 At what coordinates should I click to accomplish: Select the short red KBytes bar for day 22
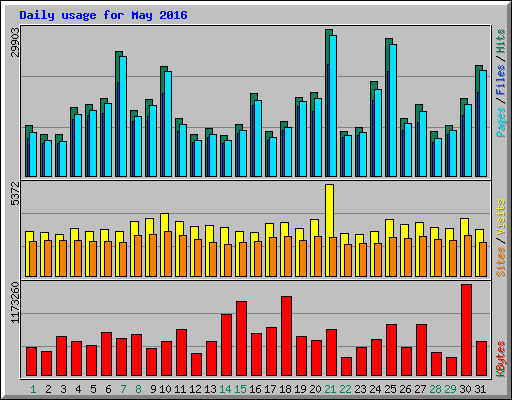tap(346, 367)
